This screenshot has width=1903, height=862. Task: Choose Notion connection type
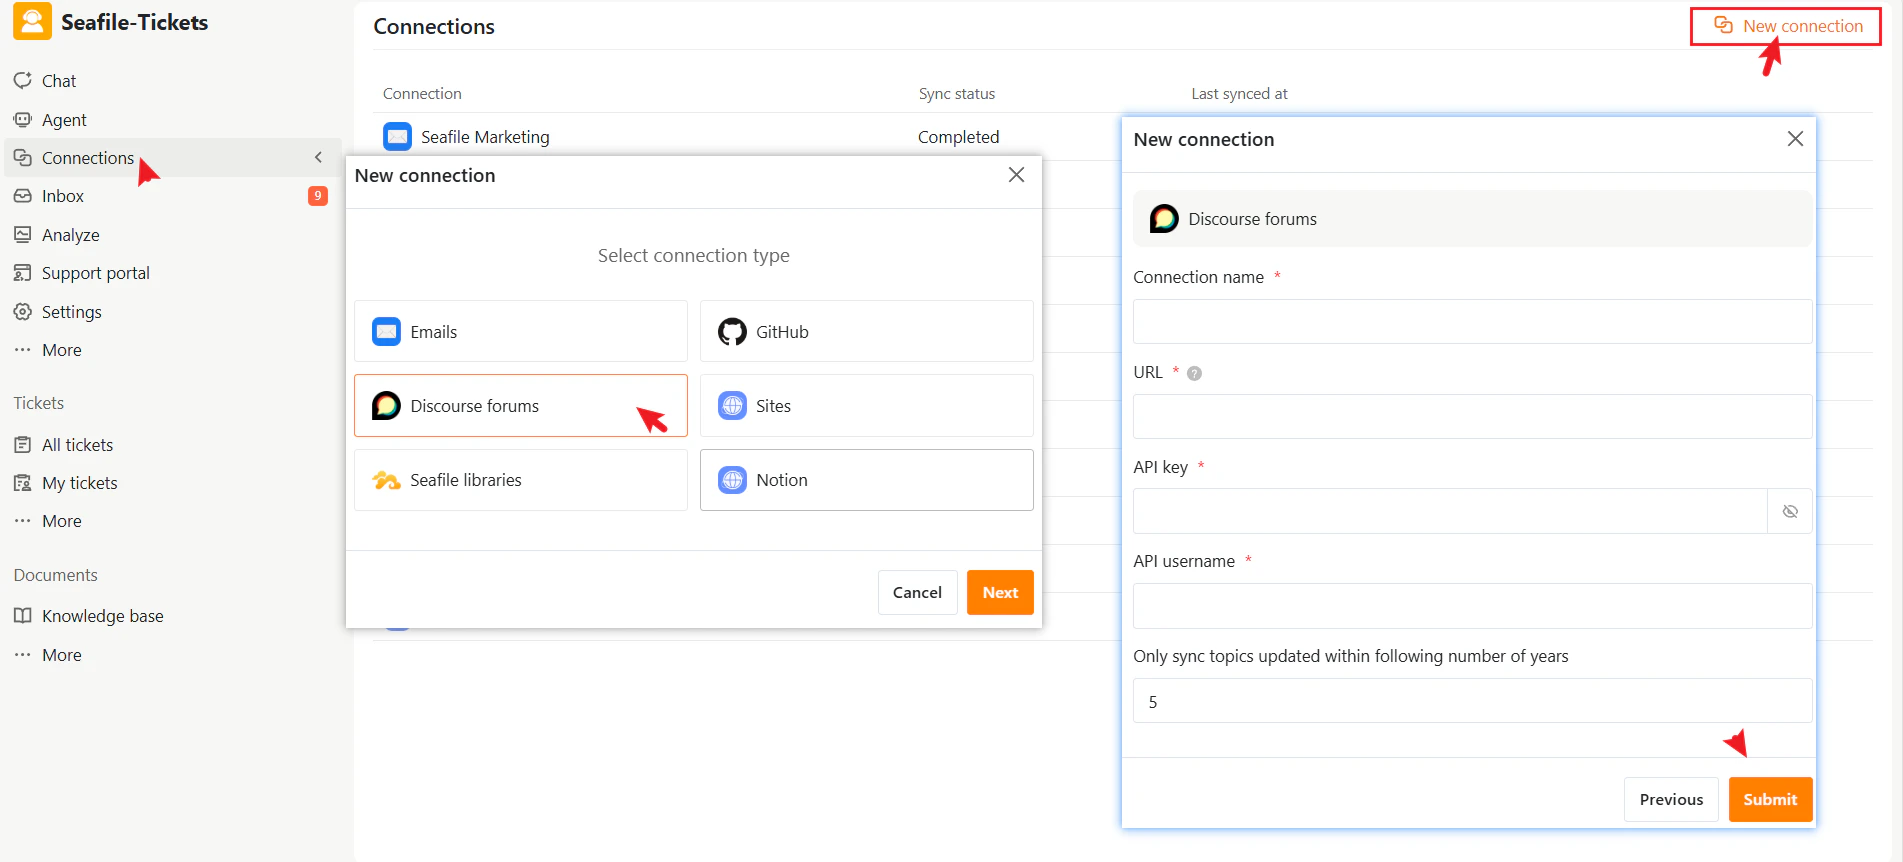click(x=866, y=480)
